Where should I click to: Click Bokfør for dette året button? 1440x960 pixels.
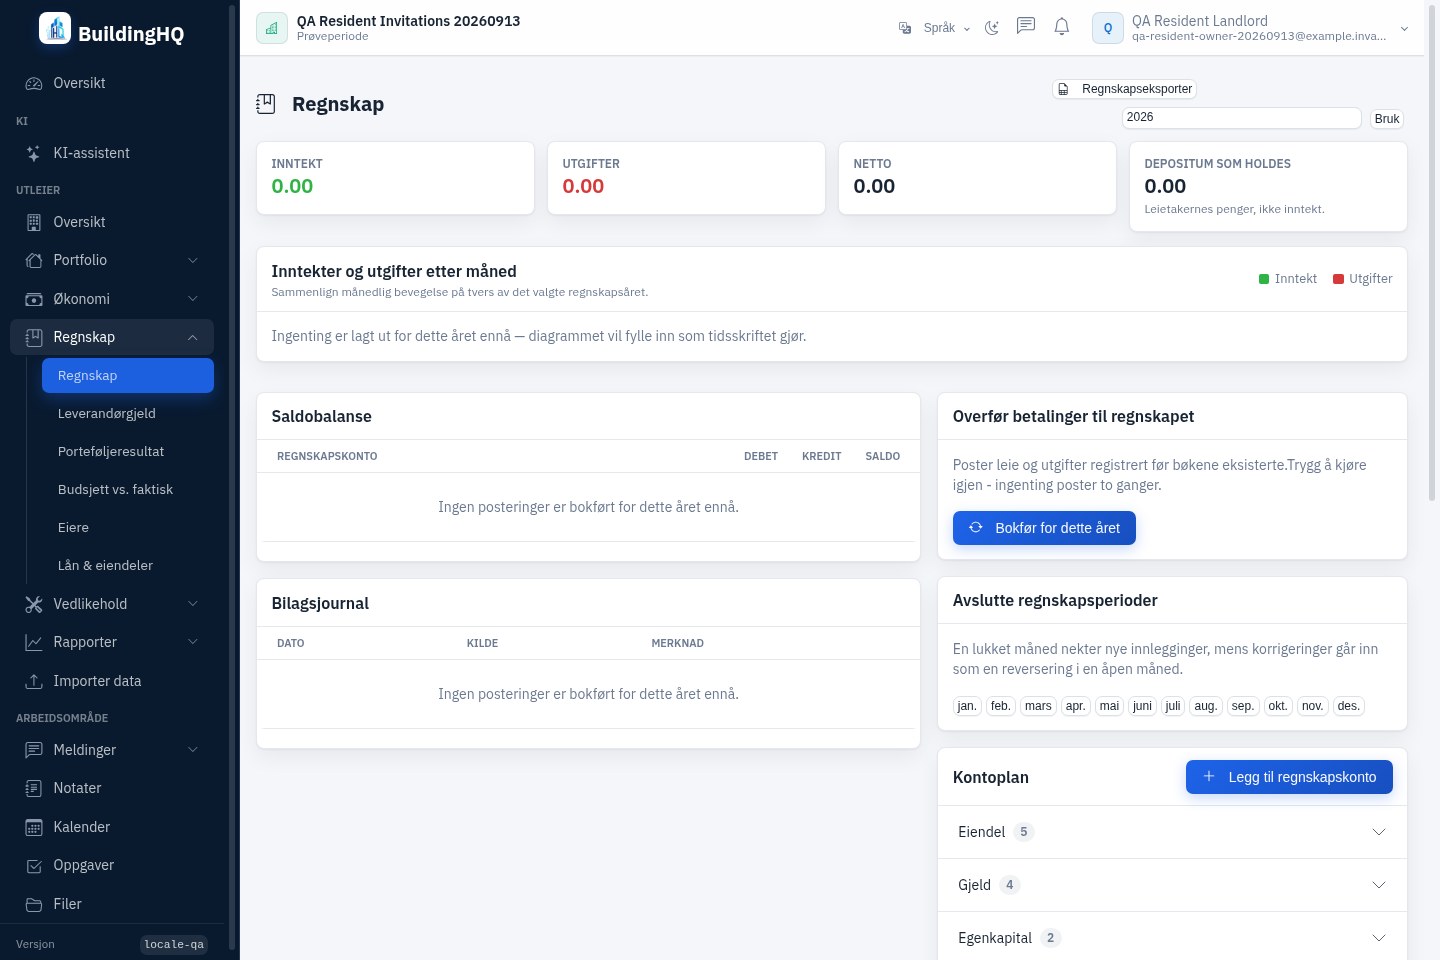[x=1044, y=528]
